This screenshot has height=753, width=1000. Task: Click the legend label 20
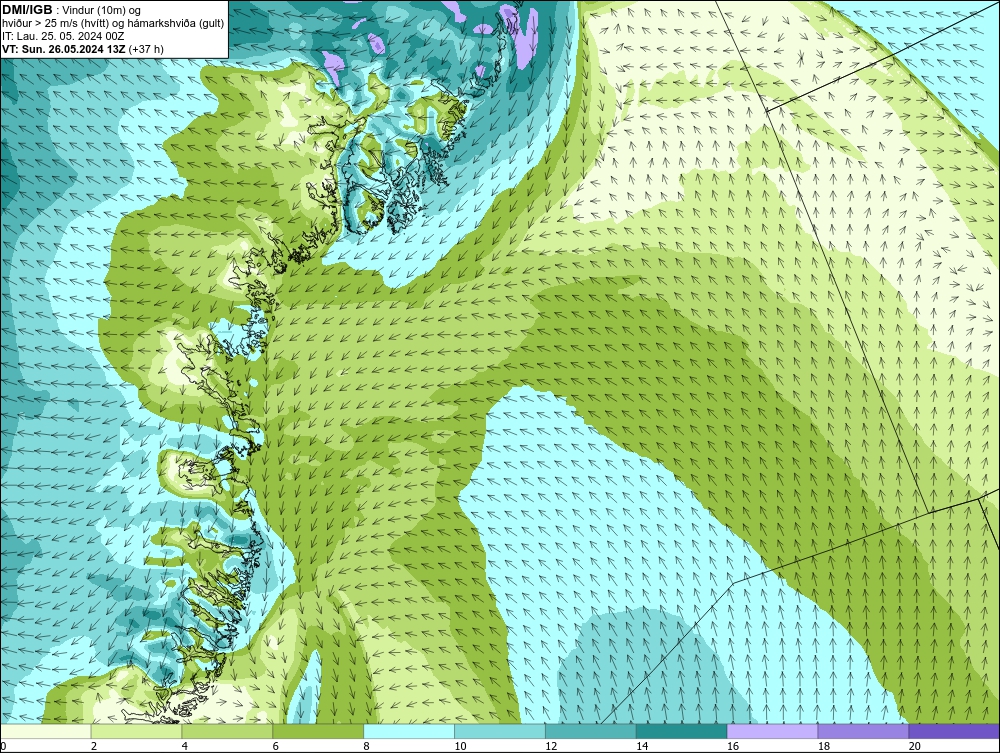[x=915, y=746]
